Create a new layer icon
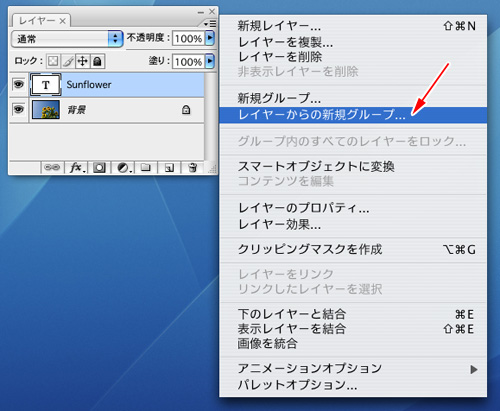Screen dimensions: 500x411 click(x=169, y=168)
